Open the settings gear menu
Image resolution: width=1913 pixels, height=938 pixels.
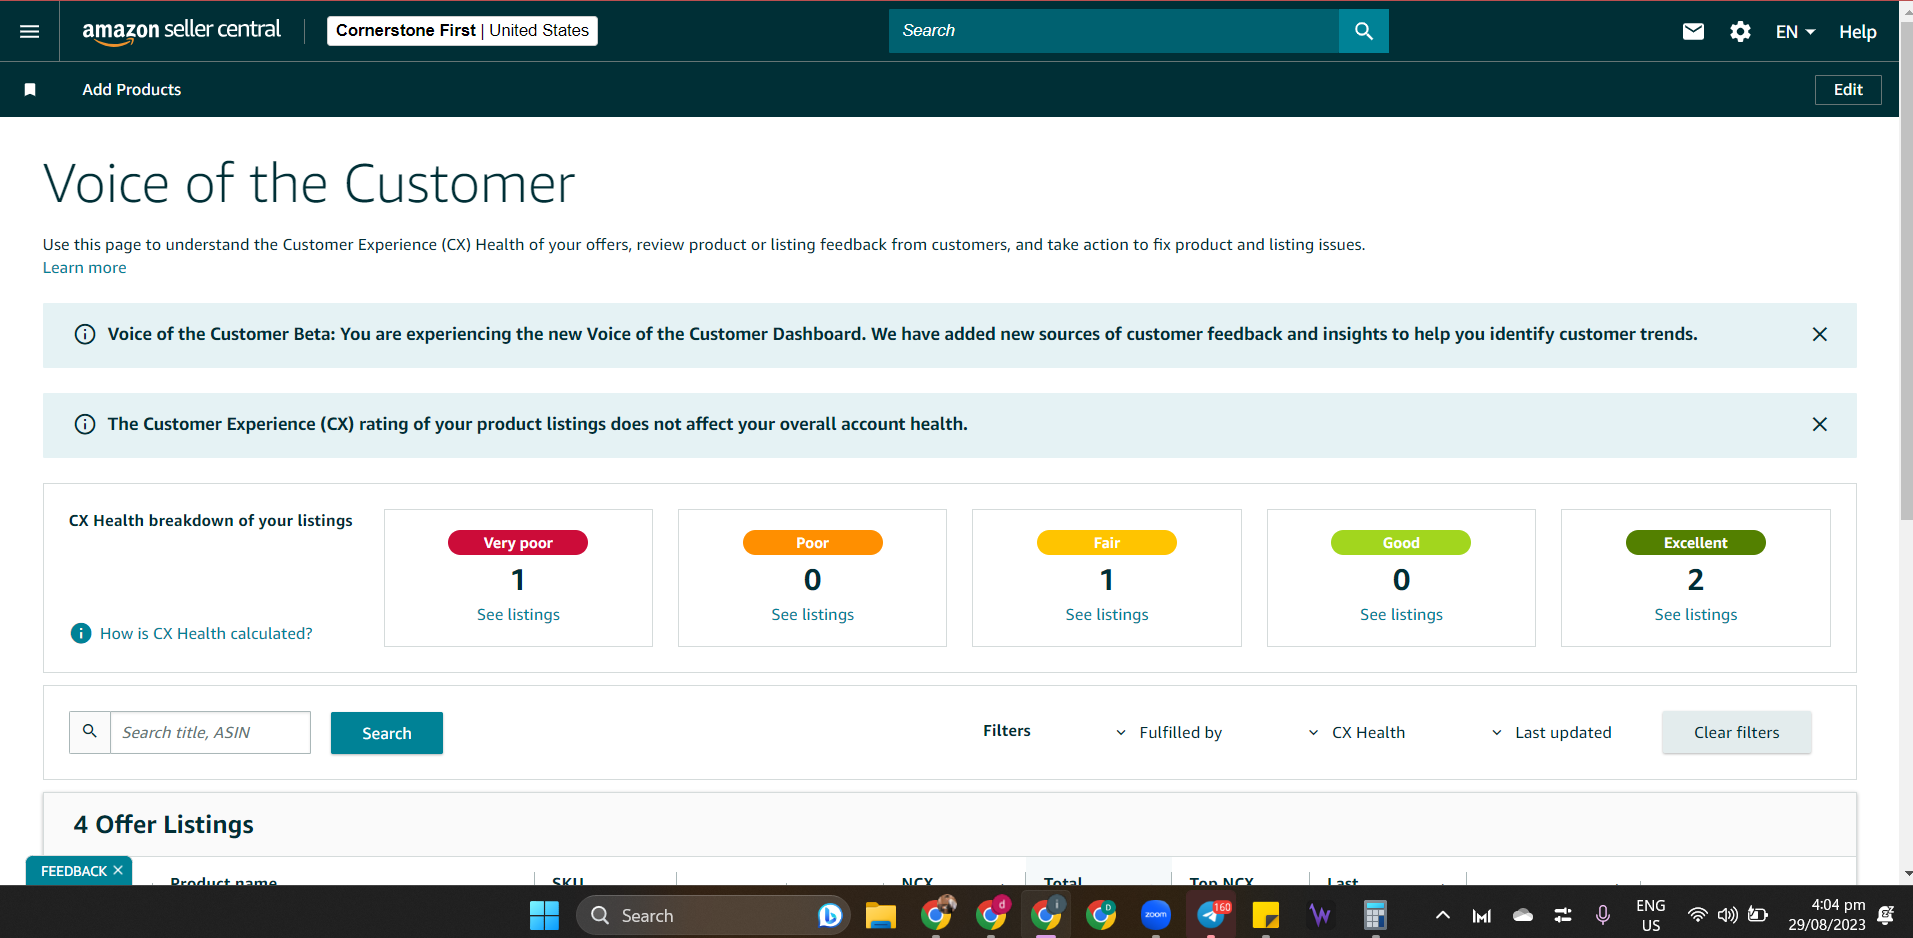coord(1740,31)
